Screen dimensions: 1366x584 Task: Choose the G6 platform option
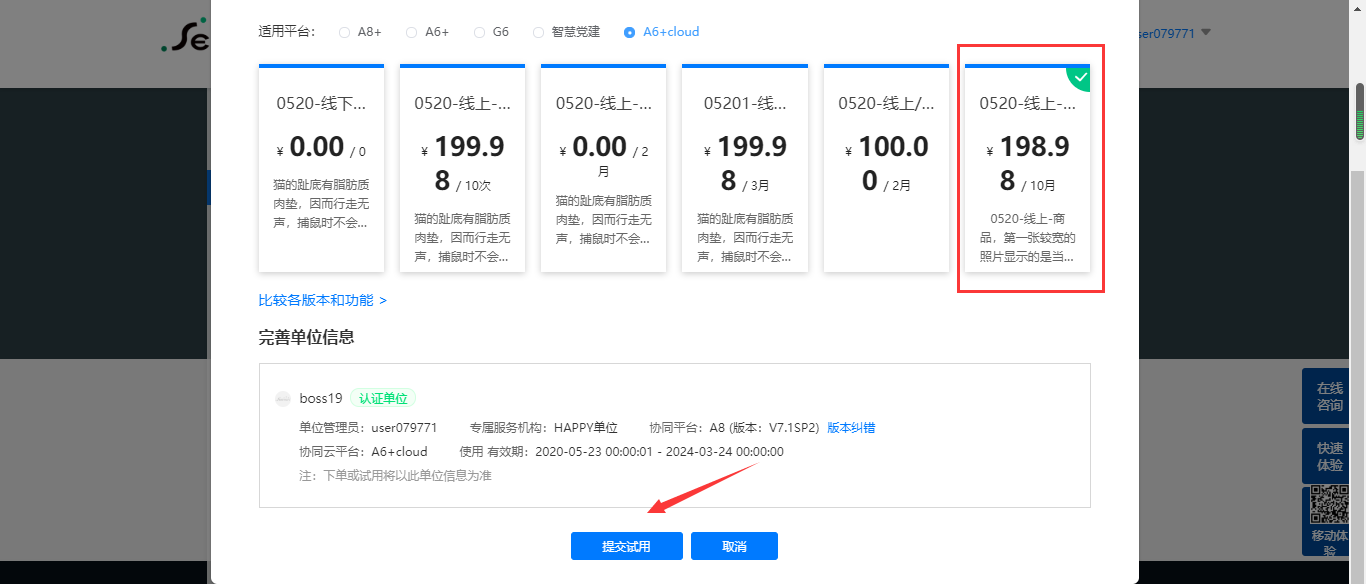pos(478,32)
